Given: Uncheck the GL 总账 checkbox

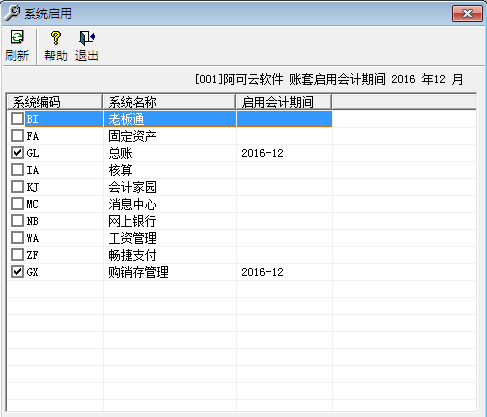Looking at the screenshot, I should 17,153.
